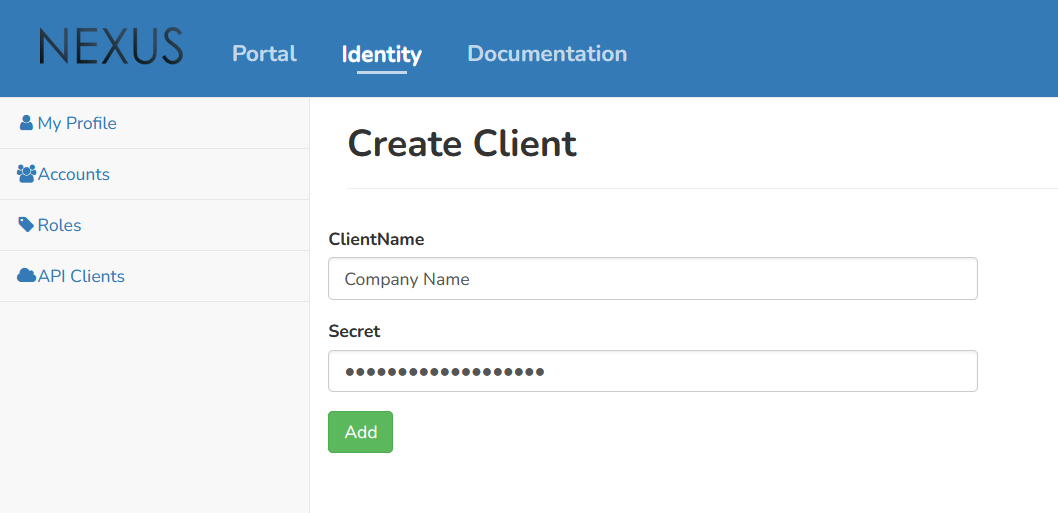Click the My Profile user icon
The height and width of the screenshot is (513, 1058).
pyautogui.click(x=26, y=123)
